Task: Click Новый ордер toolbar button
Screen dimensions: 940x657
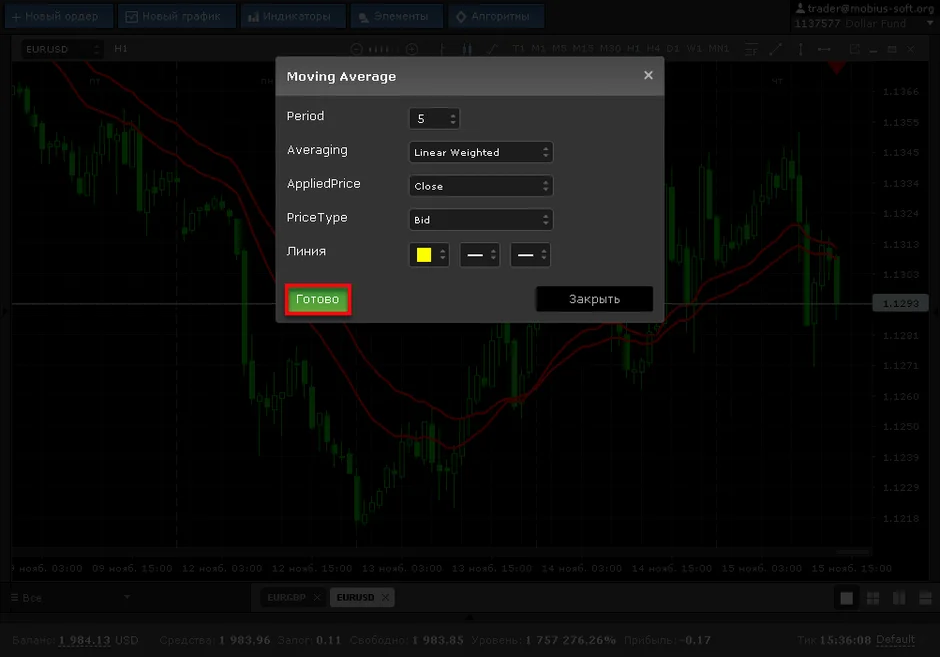Action: [59, 16]
